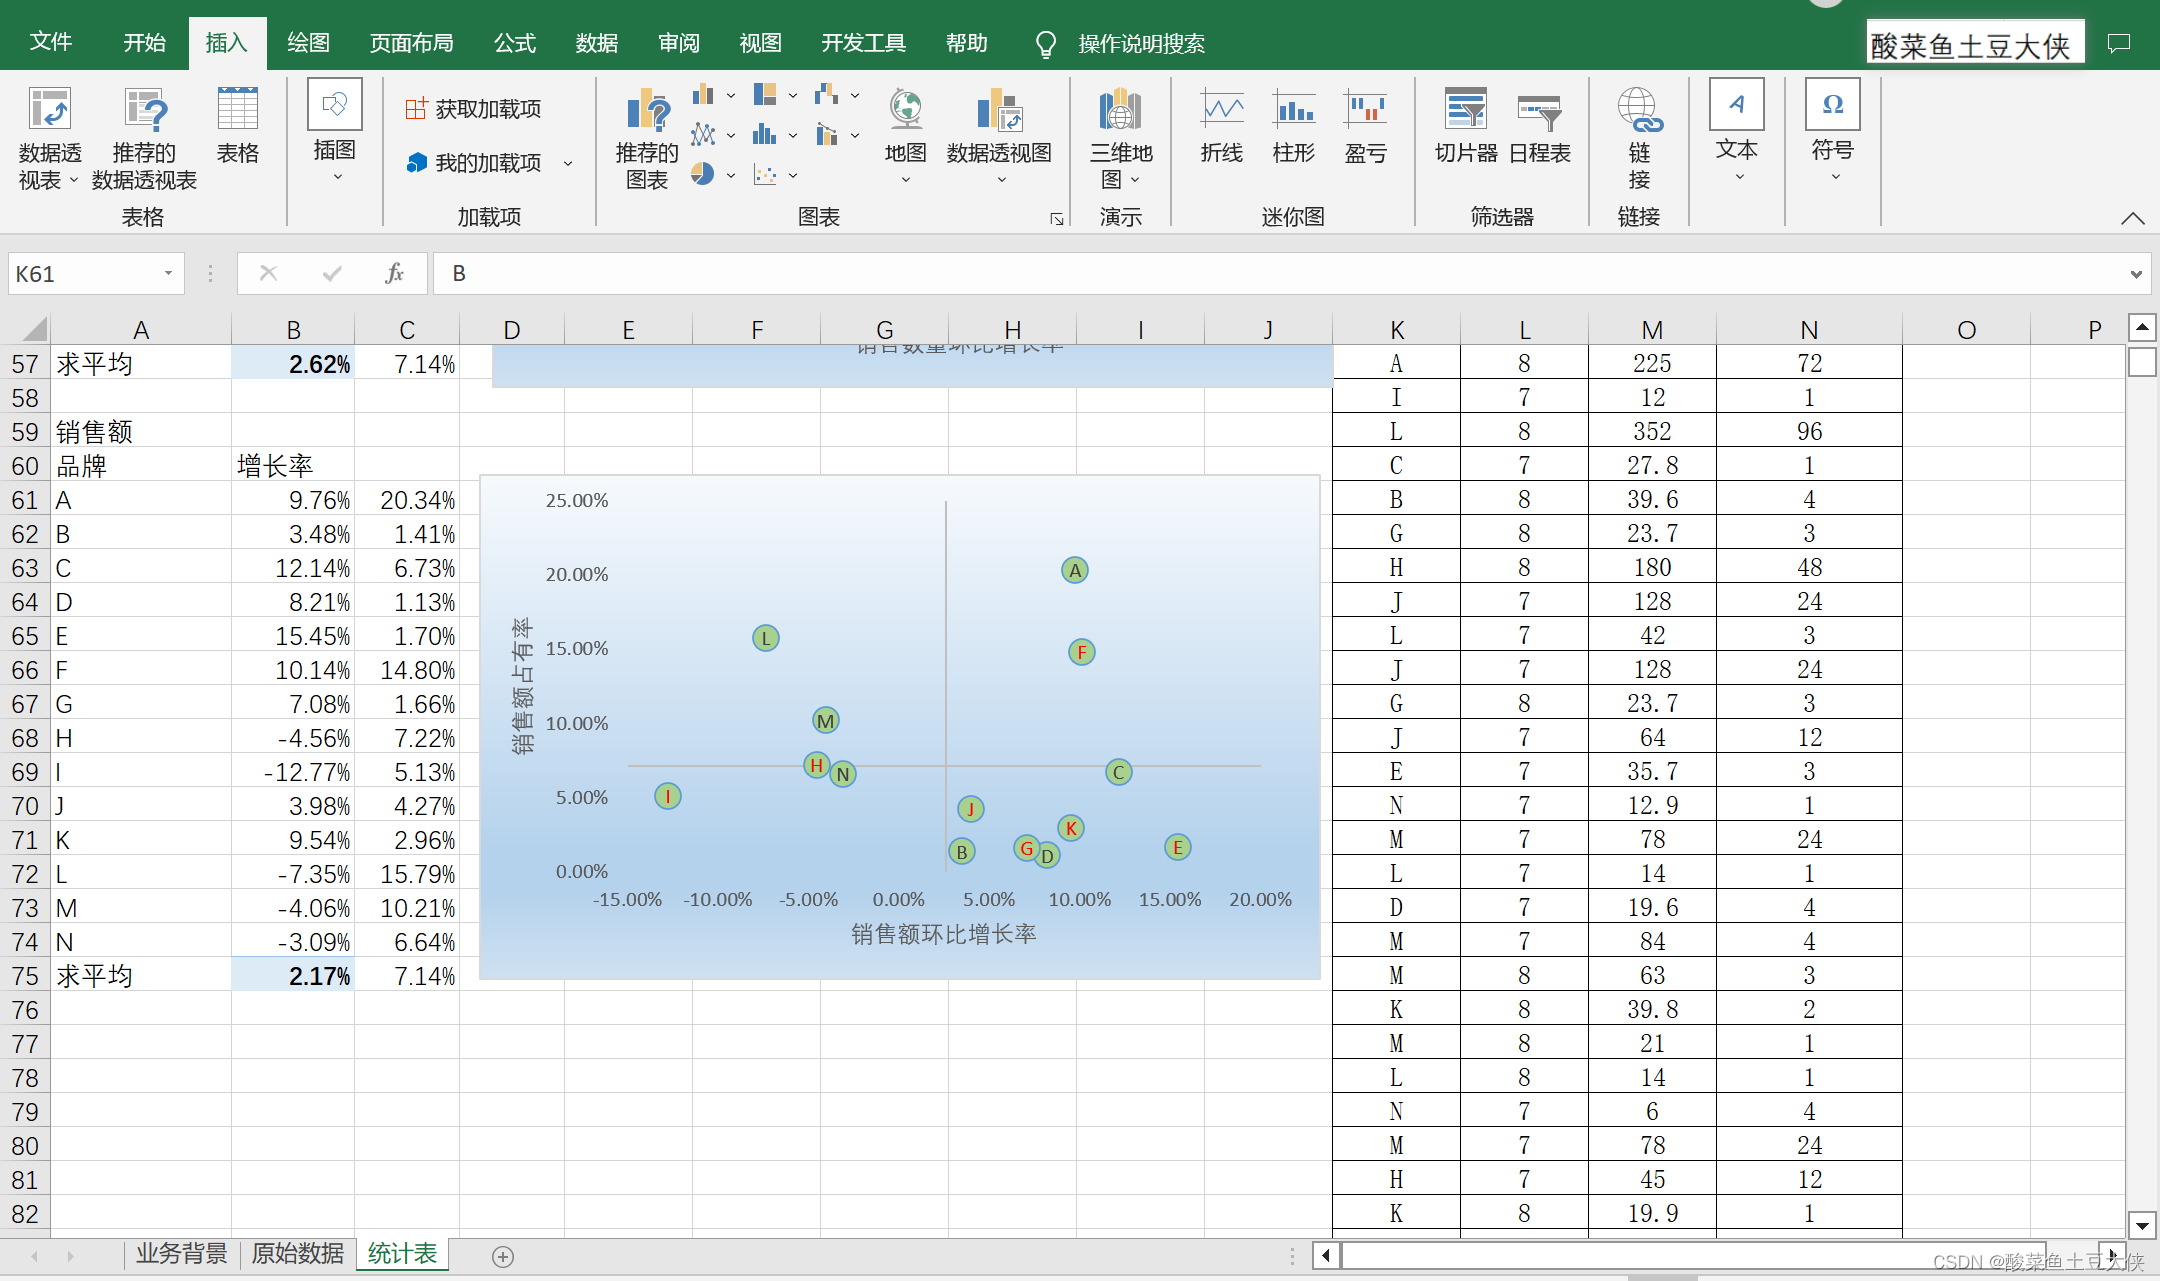Click the formula bar input field

coord(1280,273)
